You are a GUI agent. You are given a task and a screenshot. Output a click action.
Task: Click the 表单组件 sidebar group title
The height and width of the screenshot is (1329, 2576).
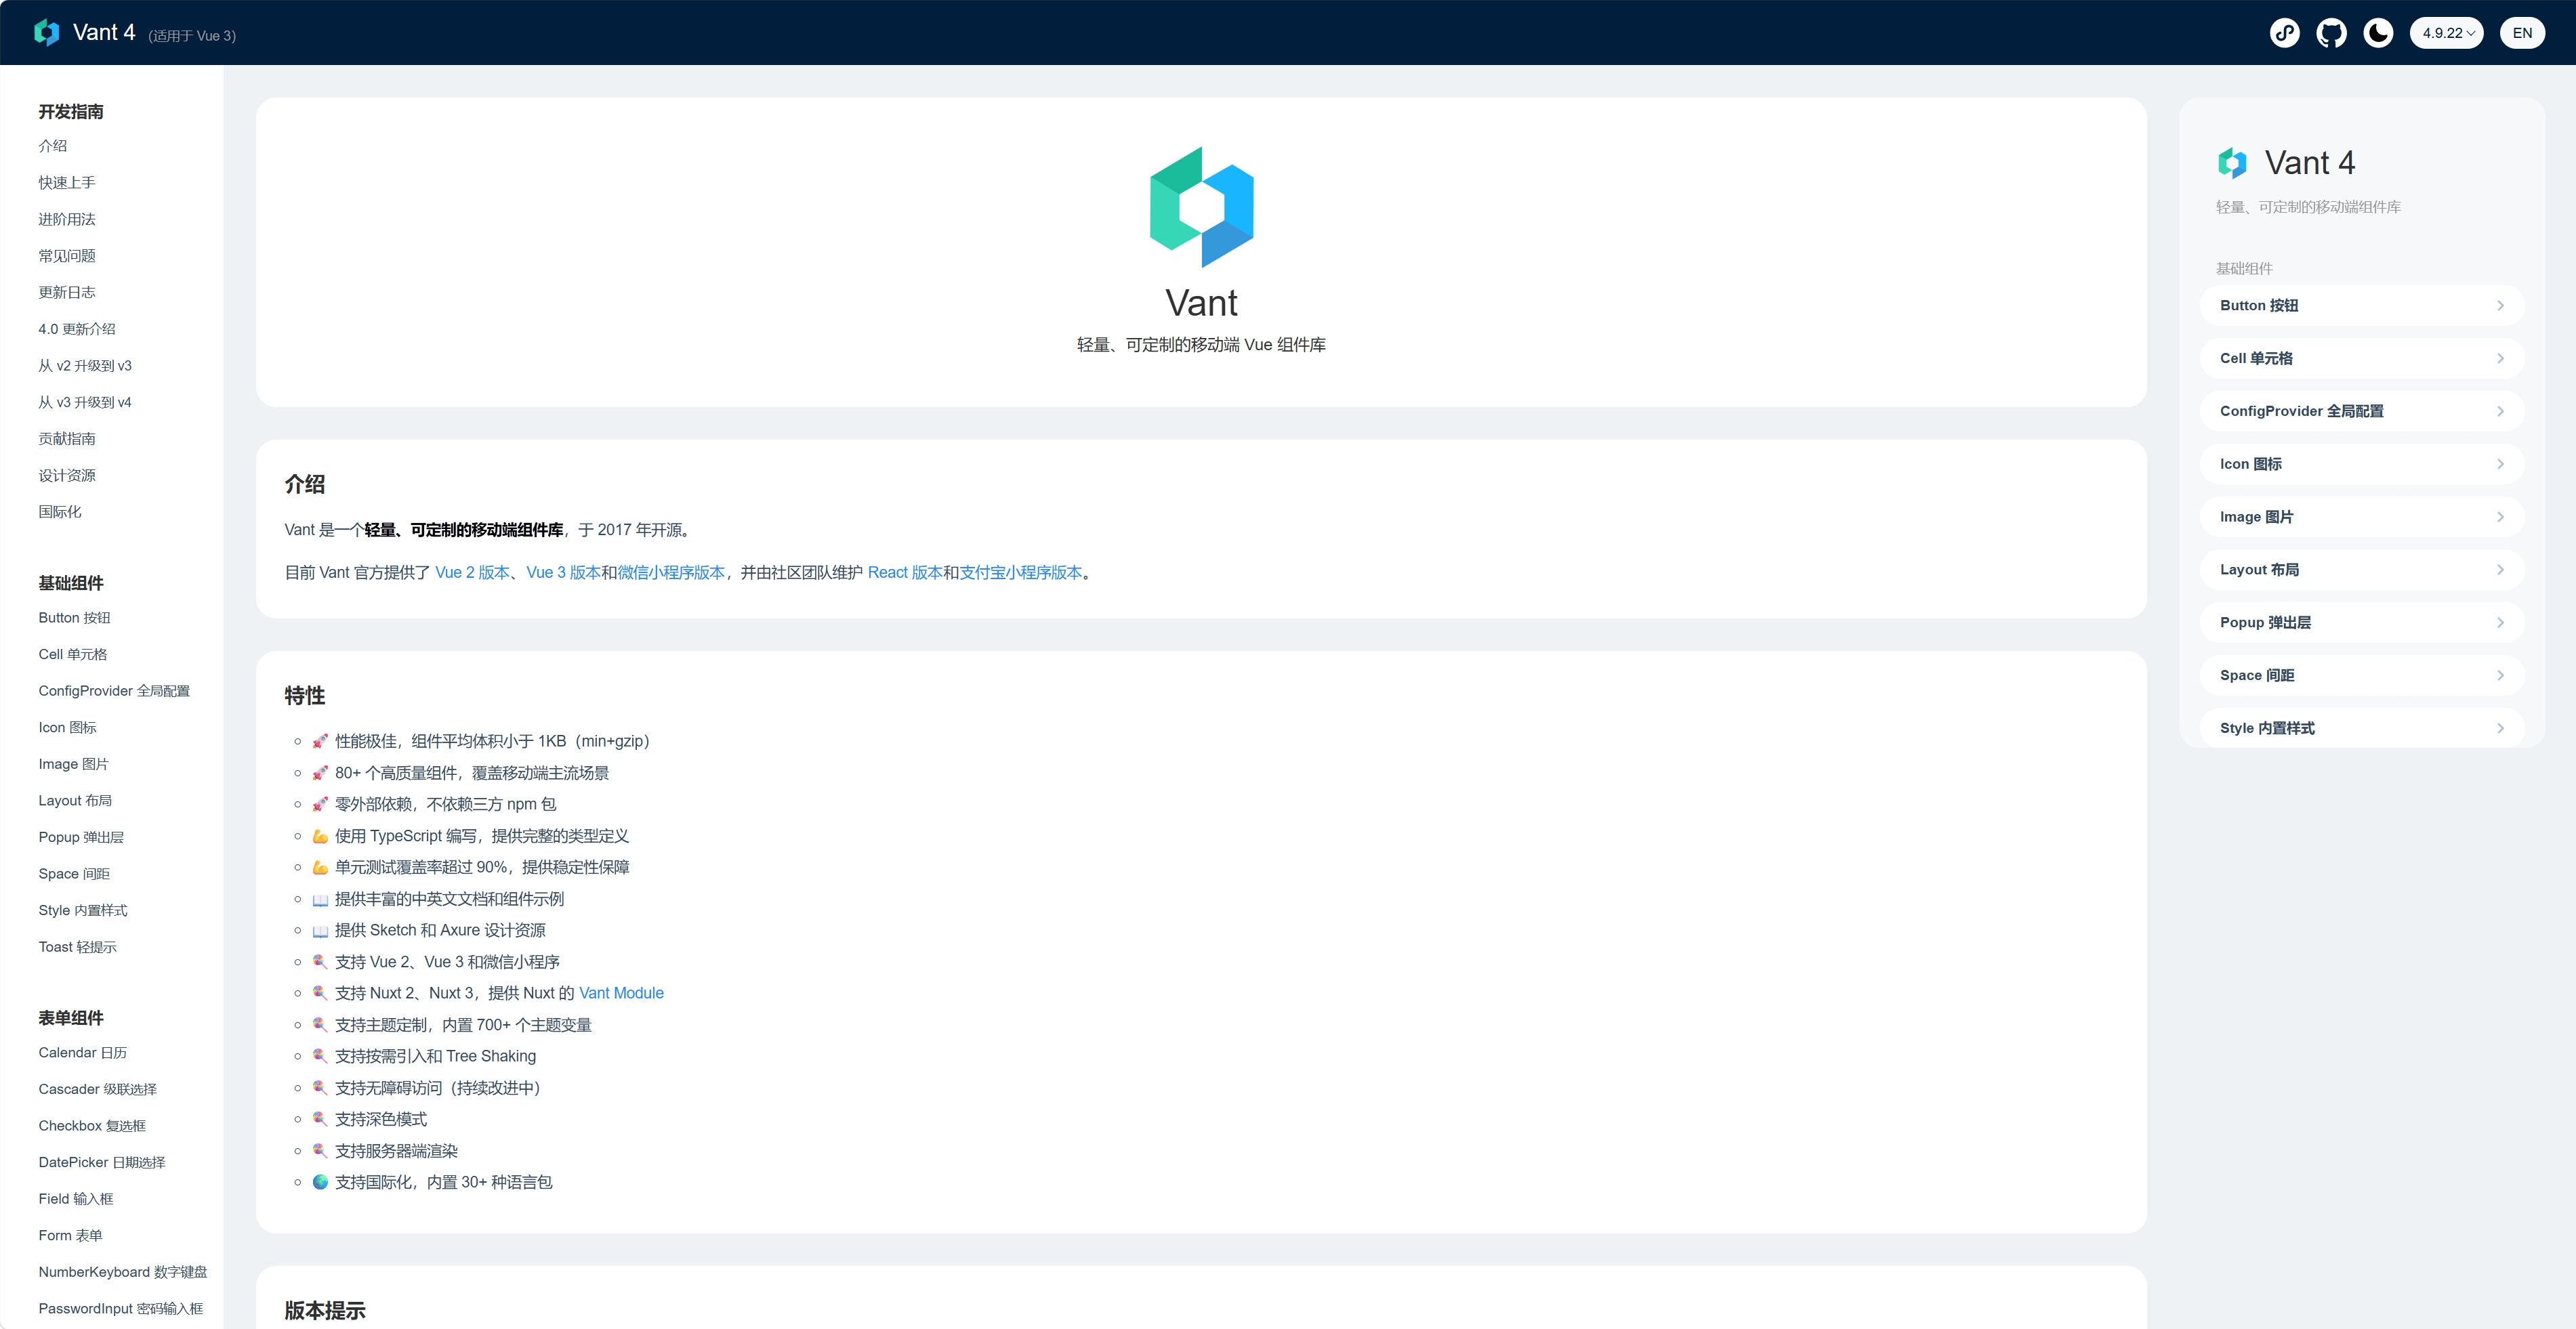[71, 1019]
